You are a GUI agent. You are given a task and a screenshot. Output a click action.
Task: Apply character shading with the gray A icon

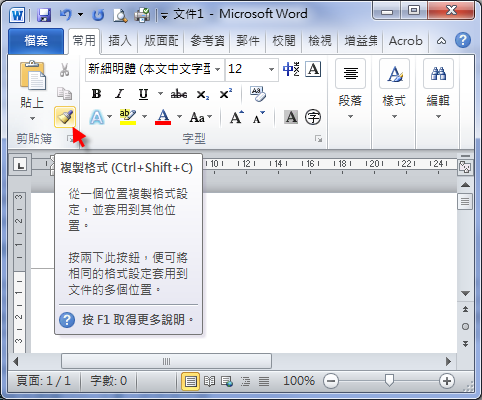coord(291,117)
